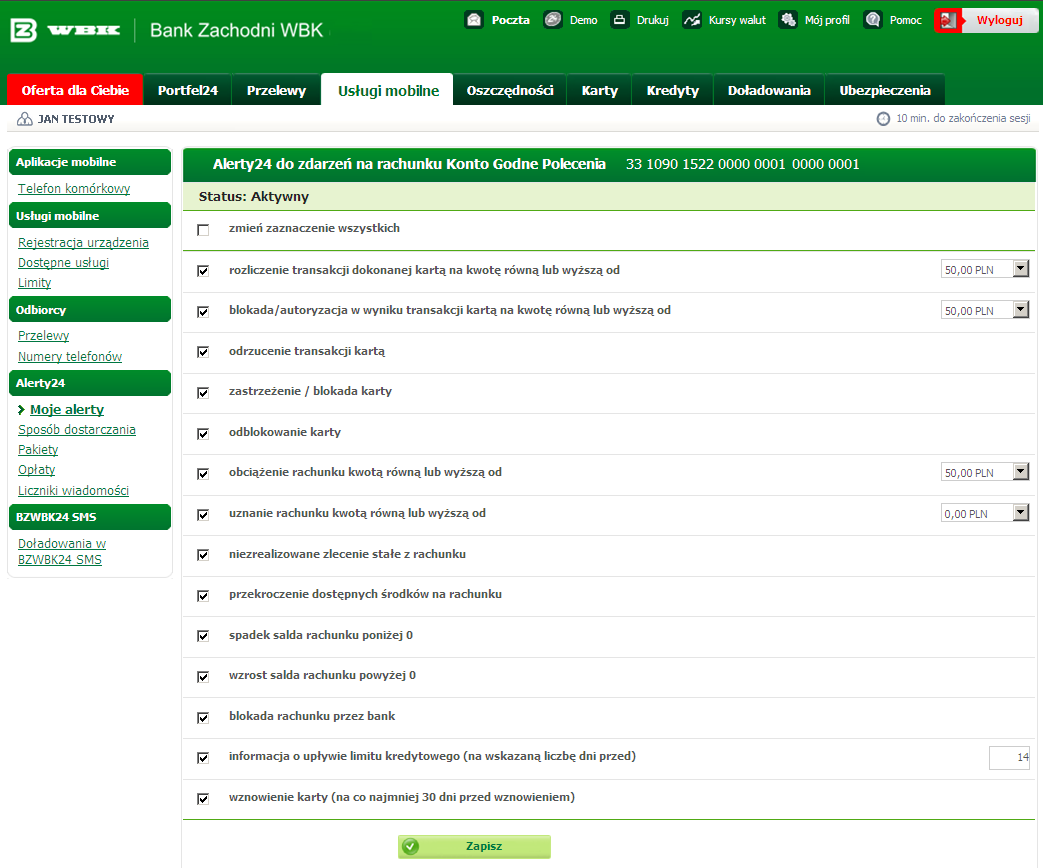The height and width of the screenshot is (868, 1043).
Task: Open the Ubezpieczenia tab
Action: [x=885, y=90]
